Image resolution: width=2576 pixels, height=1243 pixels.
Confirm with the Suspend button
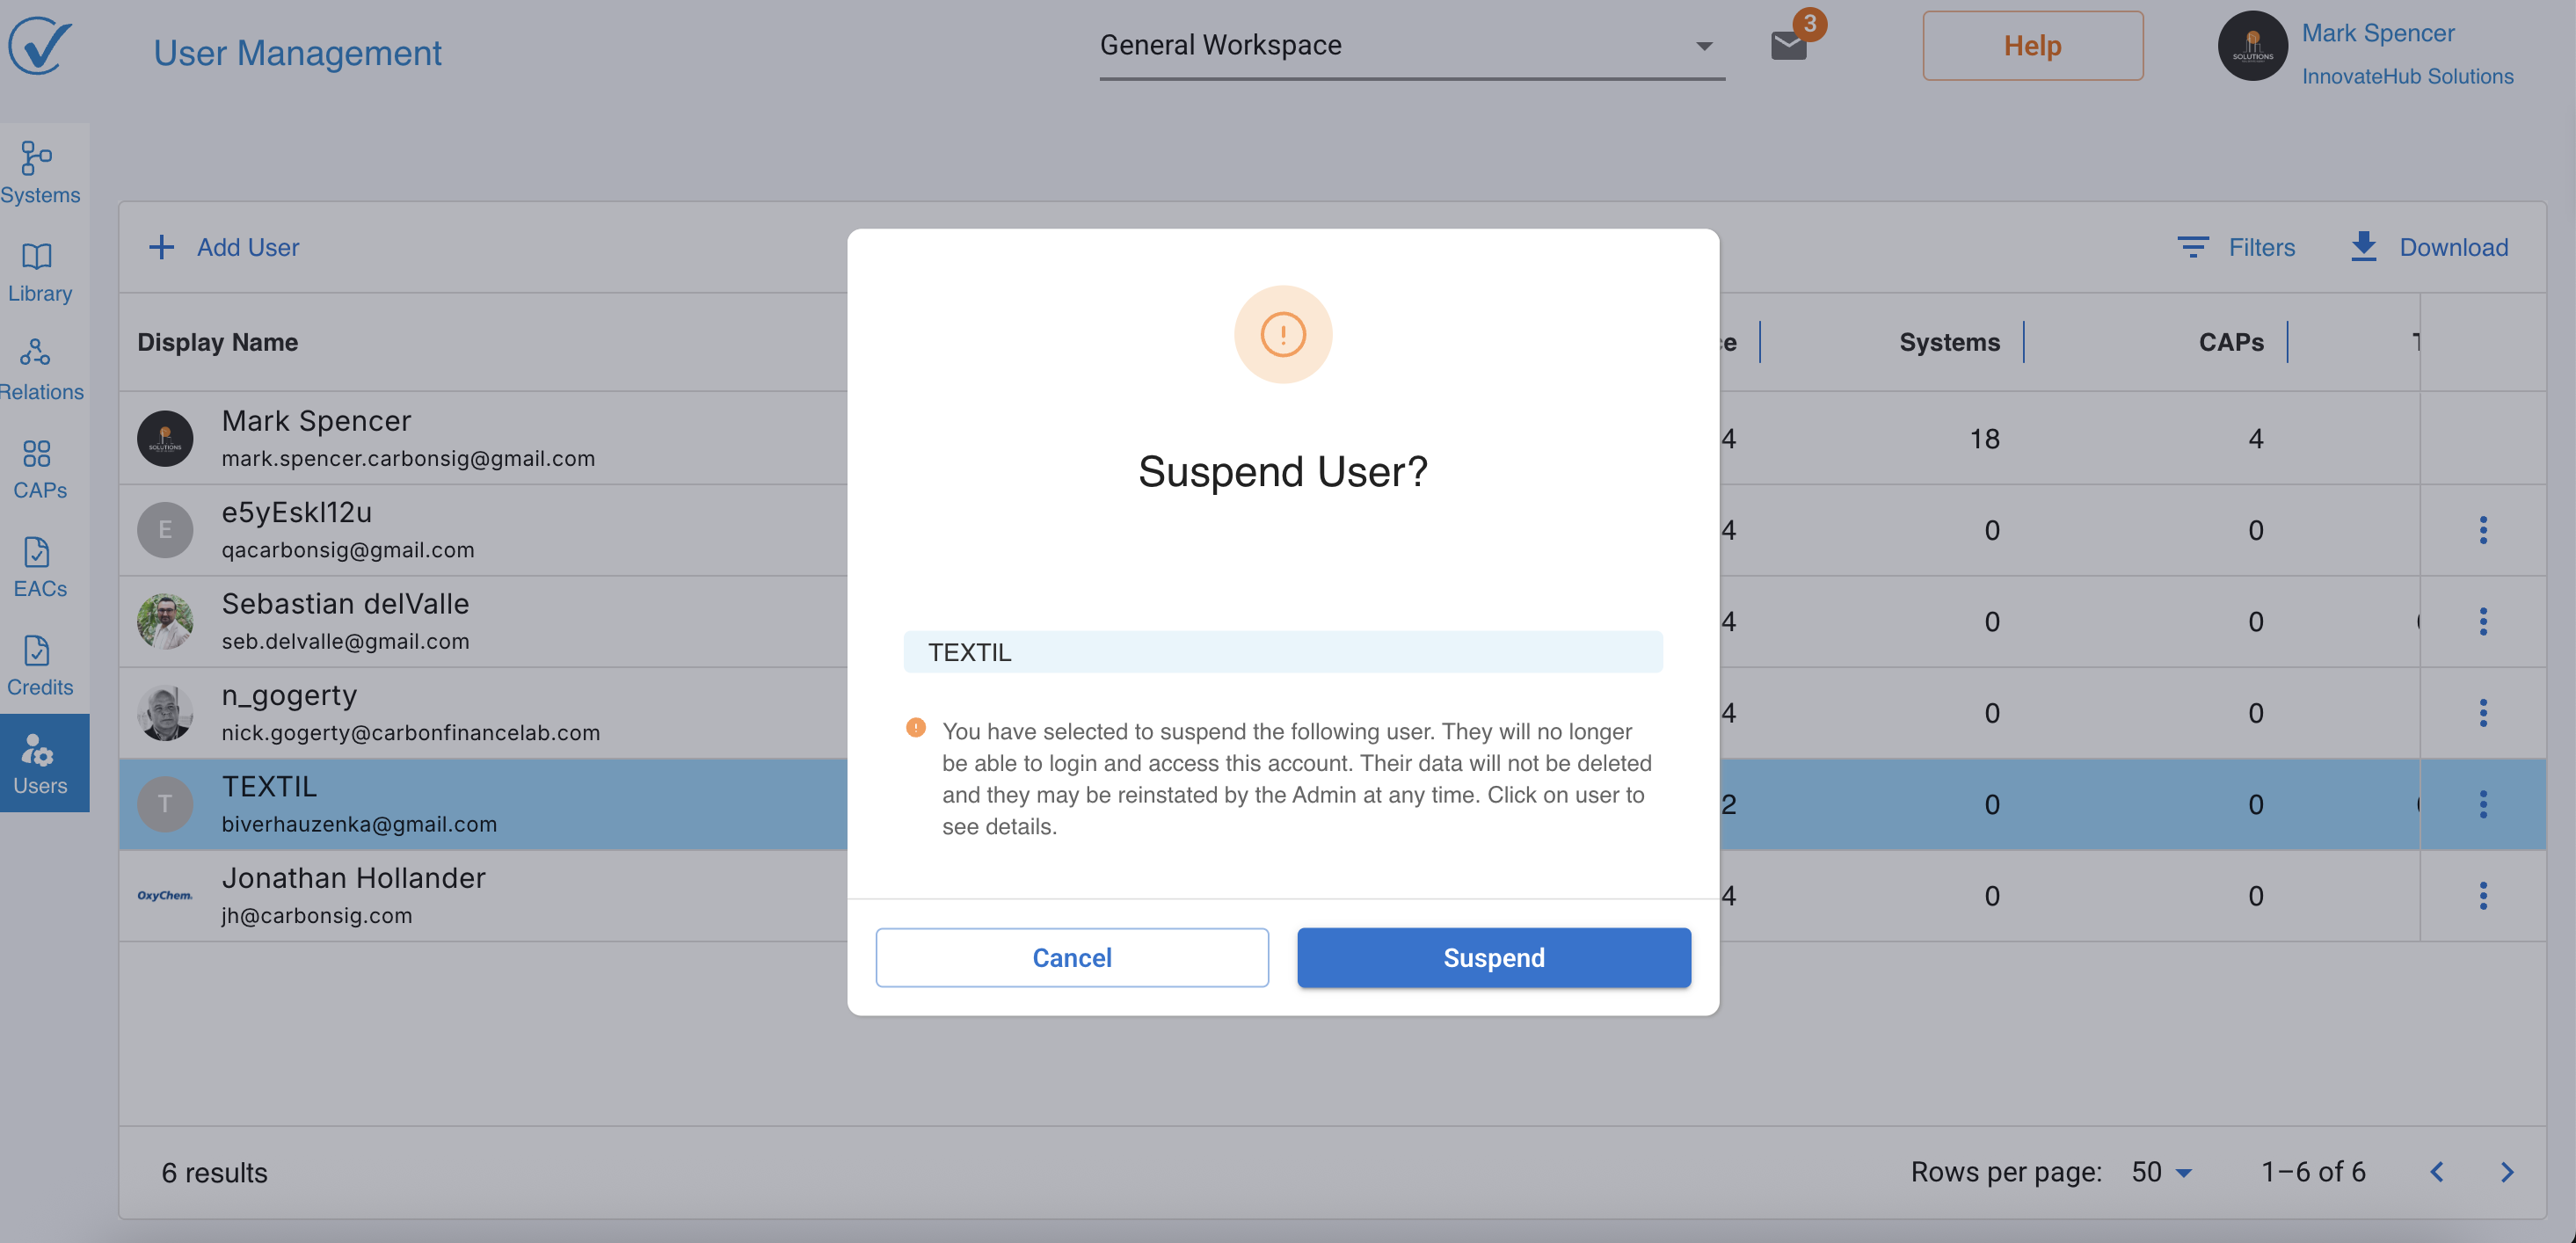pyautogui.click(x=1493, y=957)
